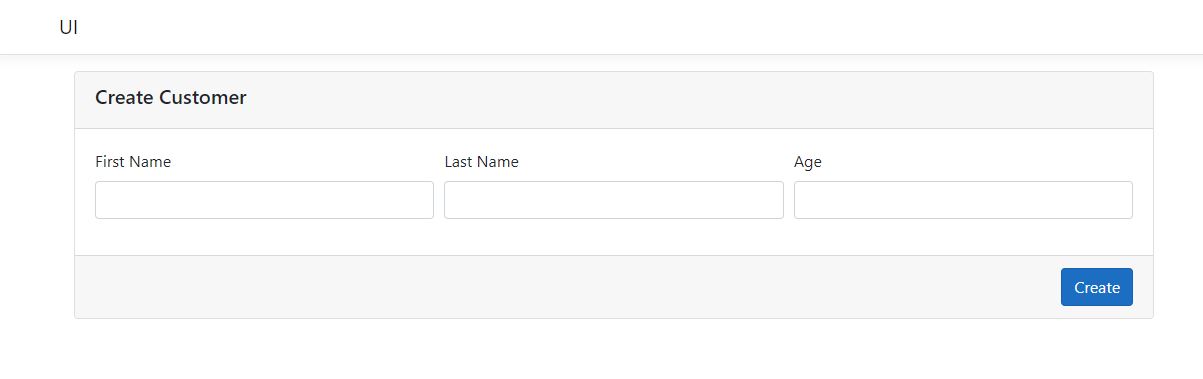The height and width of the screenshot is (379, 1203).
Task: Click the Last Name label
Action: tap(482, 162)
